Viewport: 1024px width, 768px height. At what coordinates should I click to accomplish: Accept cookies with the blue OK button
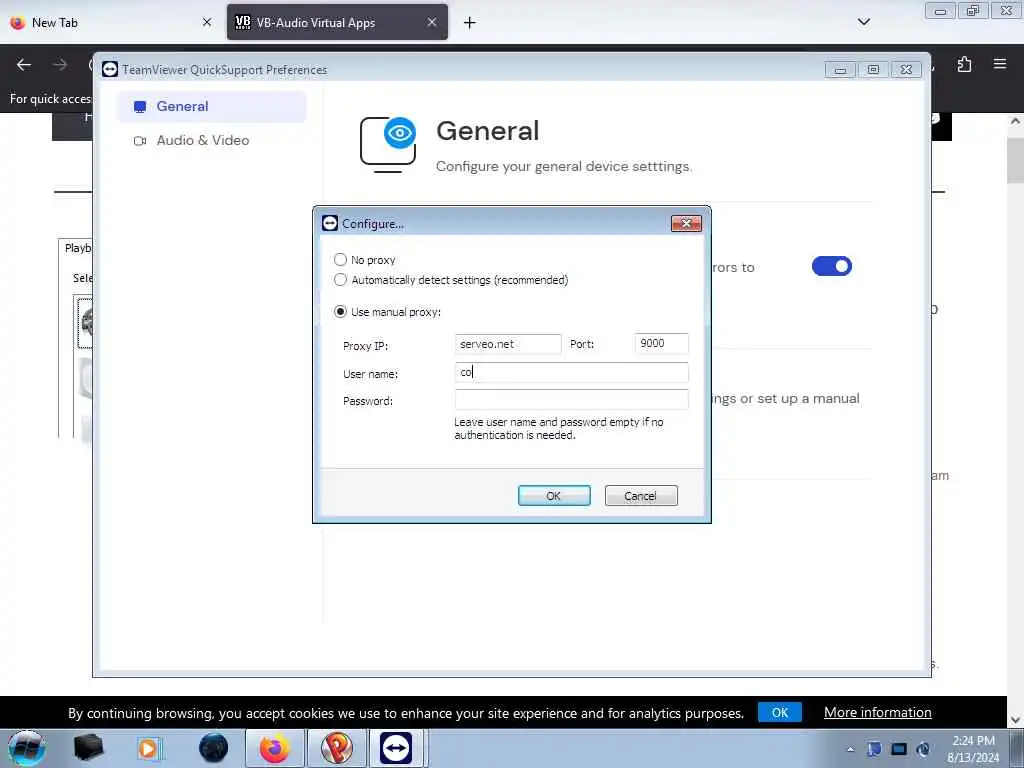[x=780, y=712]
